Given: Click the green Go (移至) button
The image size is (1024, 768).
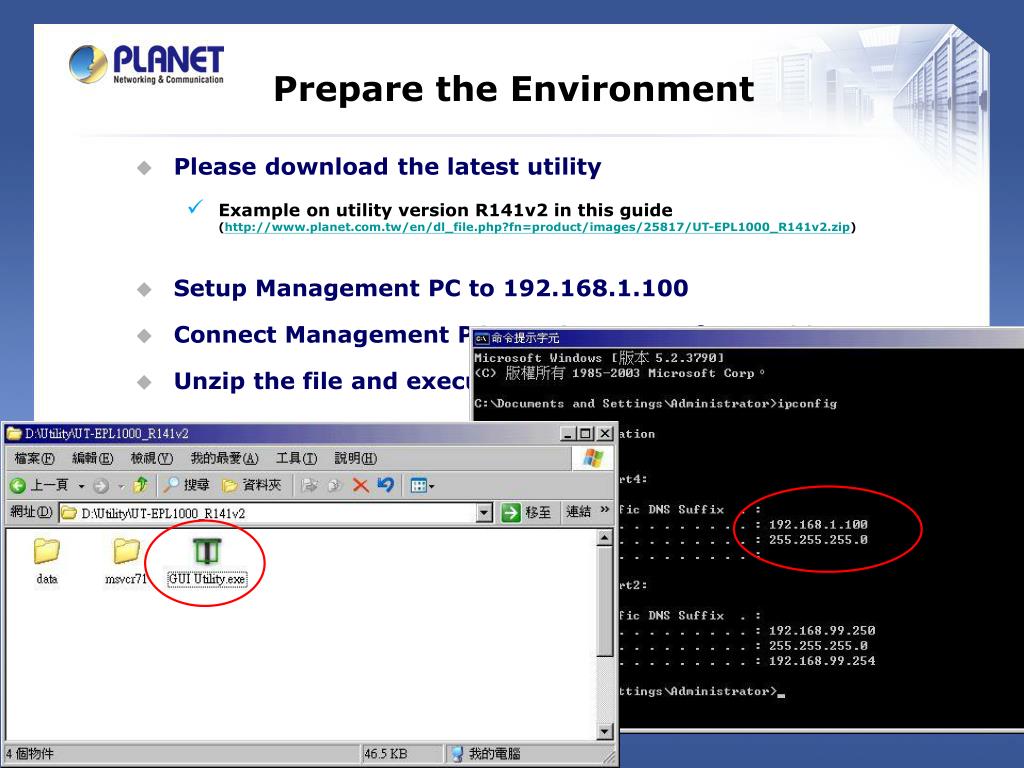Looking at the screenshot, I should [x=526, y=513].
